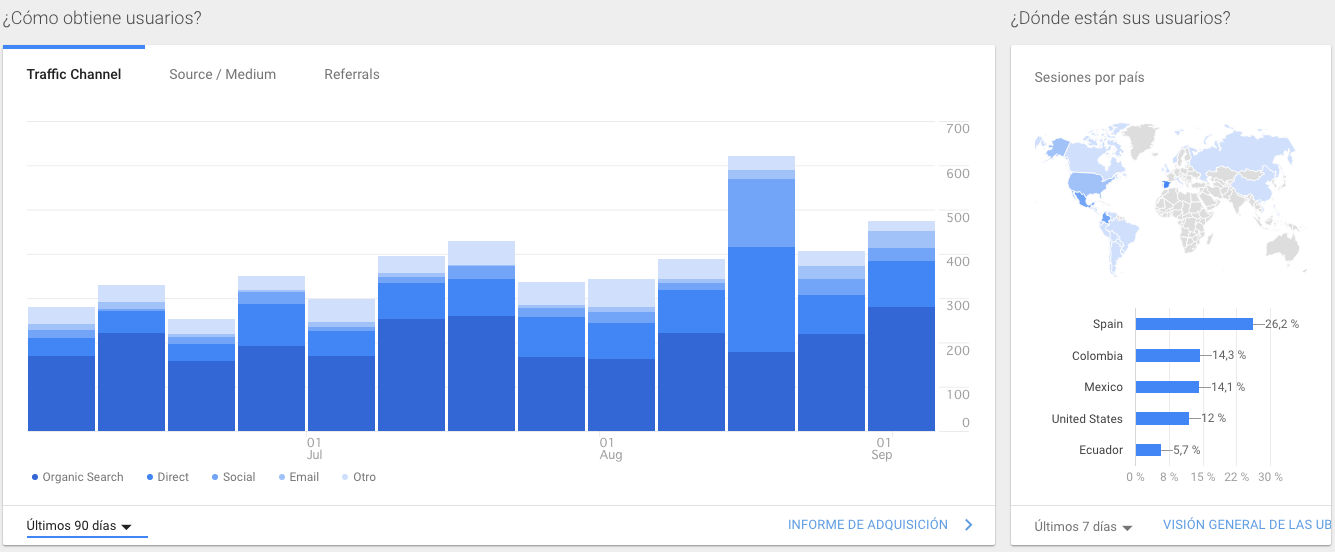The width and height of the screenshot is (1335, 552).
Task: Toggle the Direct series in legend
Action: (166, 478)
